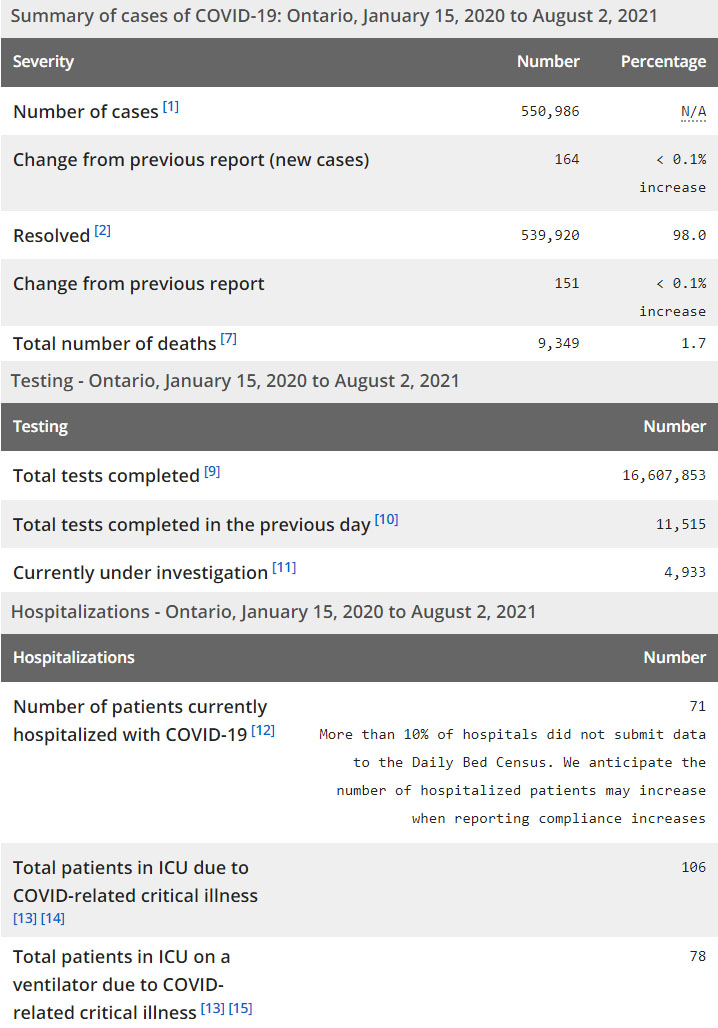
Task: Click the Severity column header
Action: [43, 62]
